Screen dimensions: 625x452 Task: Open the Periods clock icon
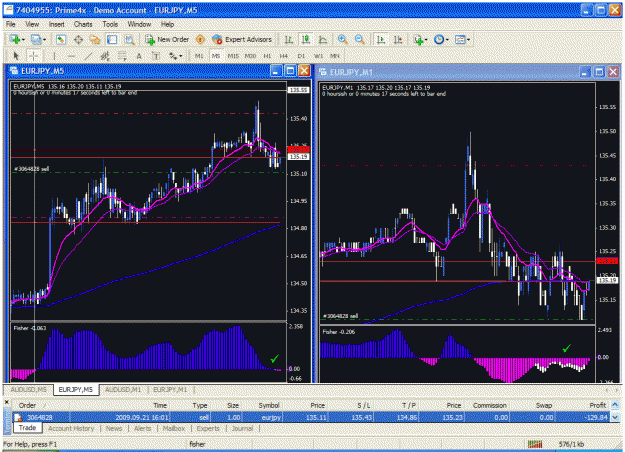[x=438, y=39]
